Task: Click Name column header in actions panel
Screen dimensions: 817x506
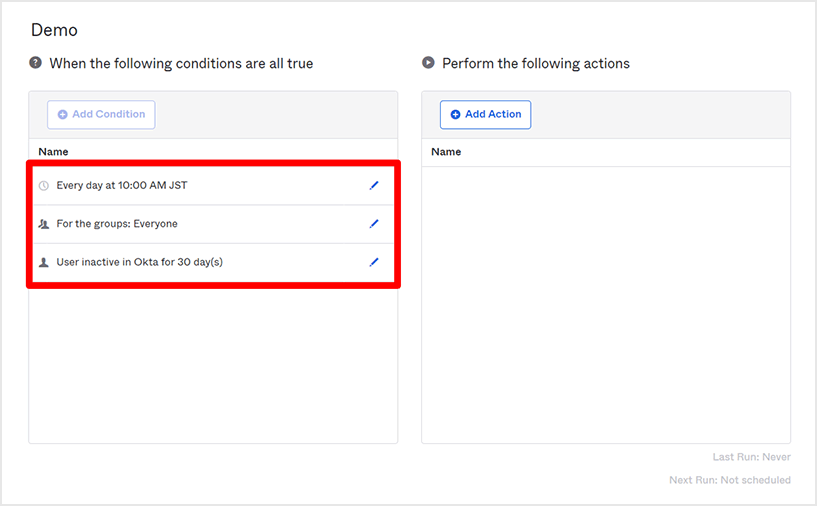Action: click(446, 152)
